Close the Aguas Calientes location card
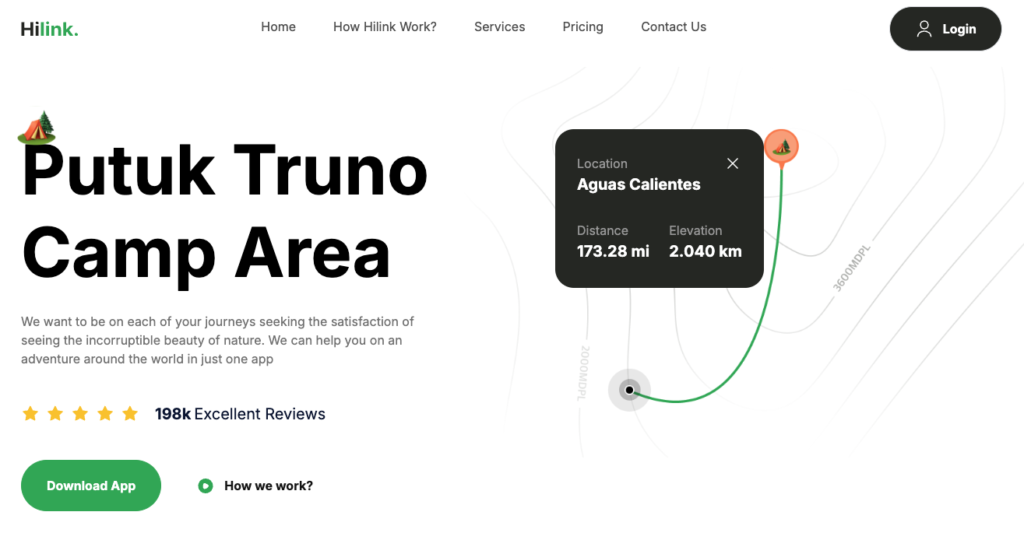Viewport: 1024px width, 554px height. click(733, 163)
